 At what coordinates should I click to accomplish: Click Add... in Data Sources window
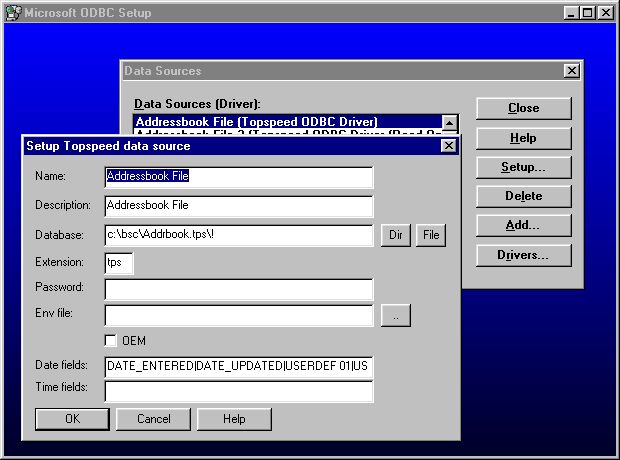coord(524,225)
